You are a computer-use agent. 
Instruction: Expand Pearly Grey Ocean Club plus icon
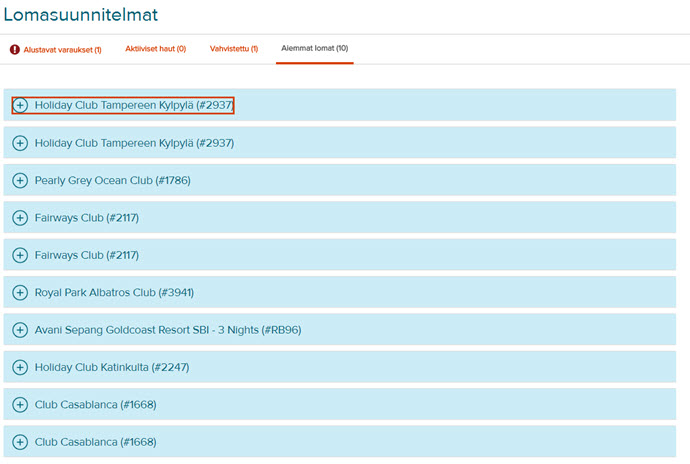(x=20, y=180)
